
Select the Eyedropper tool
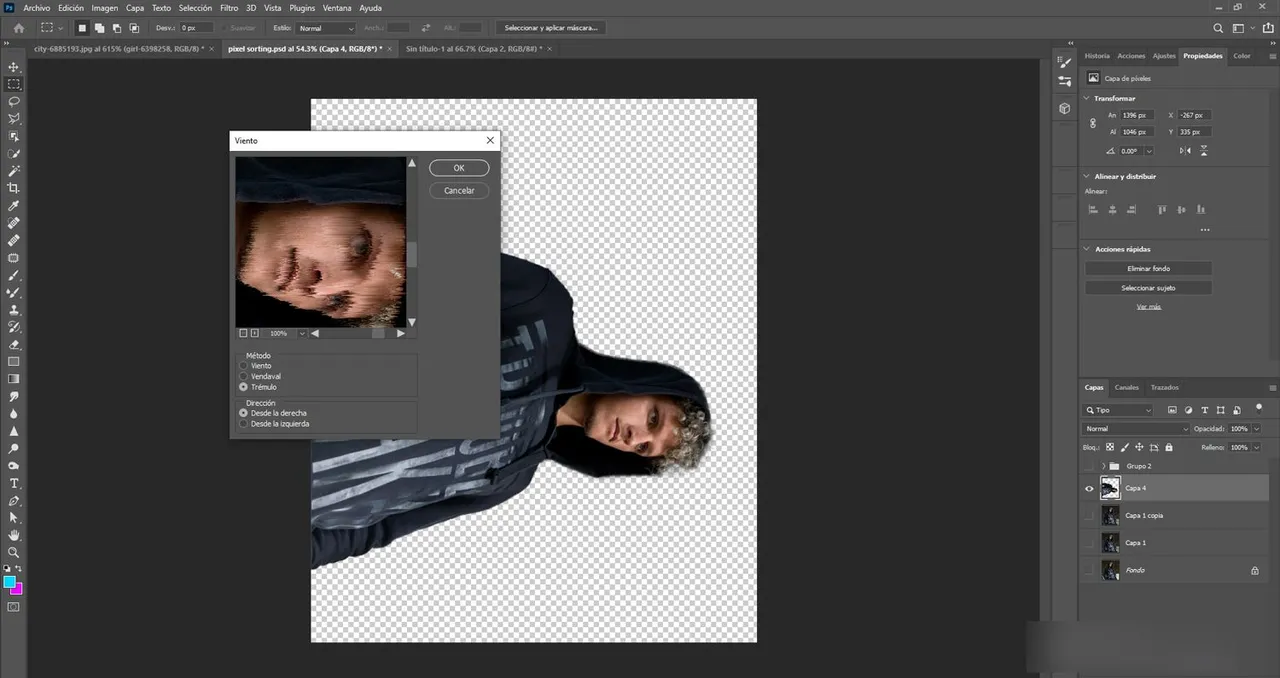(x=14, y=205)
